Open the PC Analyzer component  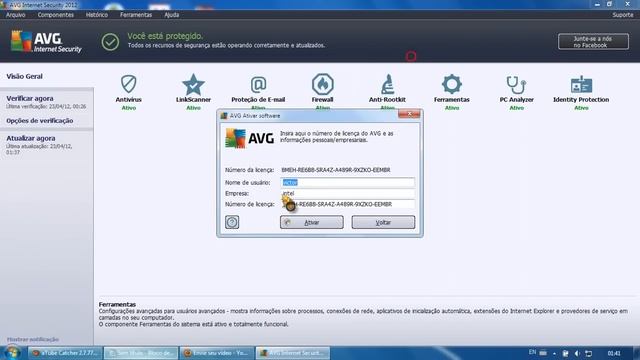(516, 88)
